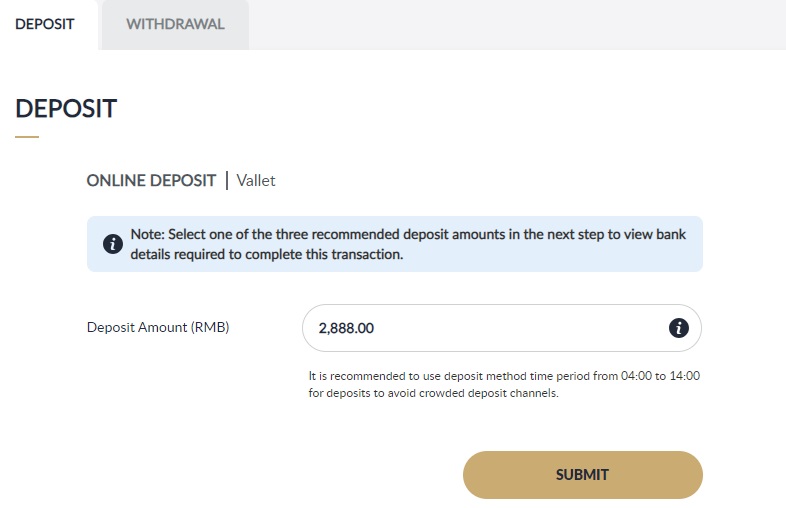Click the Deposit Amount (RMB) label
786x508 pixels.
[x=158, y=327]
